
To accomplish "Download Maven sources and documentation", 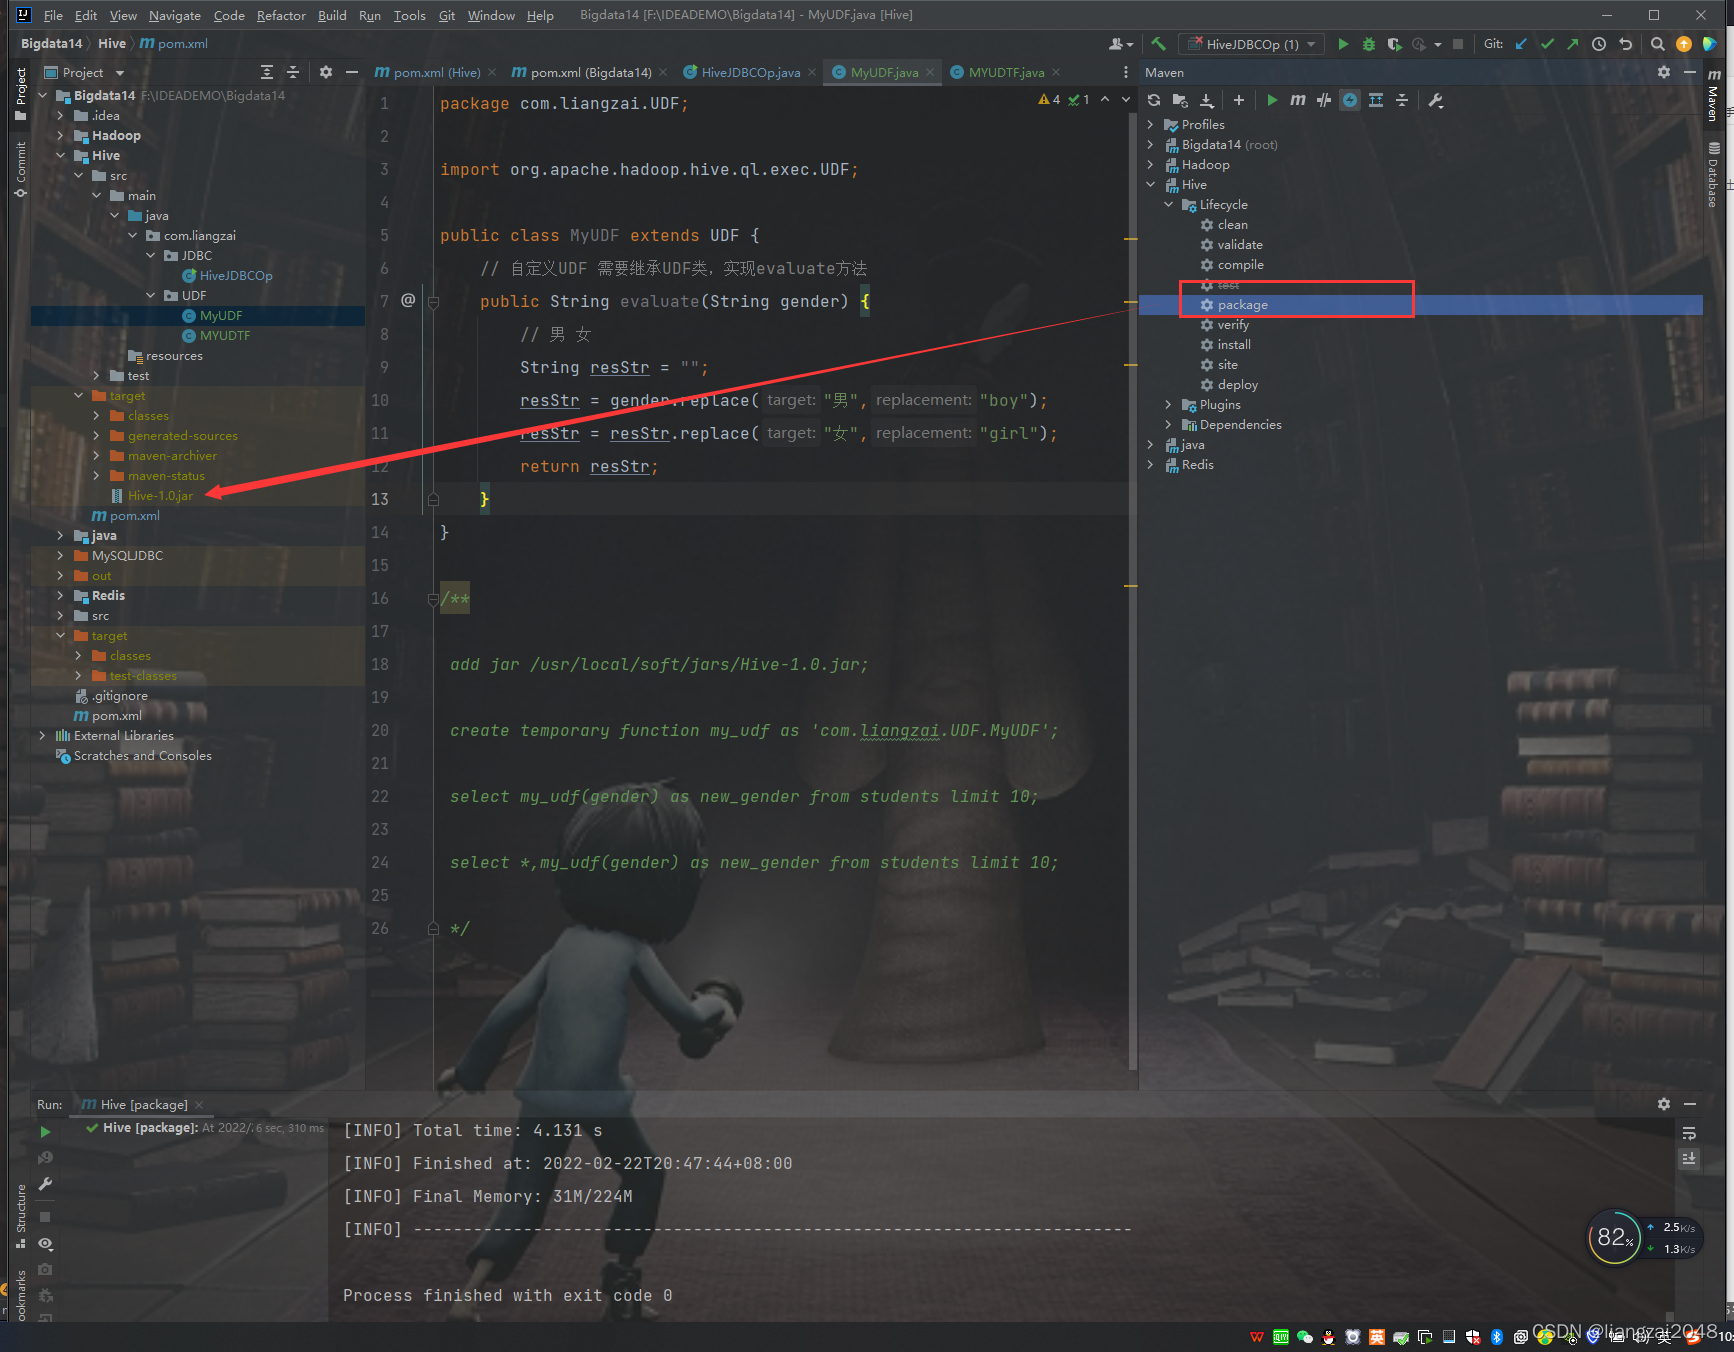I will click(1207, 100).
